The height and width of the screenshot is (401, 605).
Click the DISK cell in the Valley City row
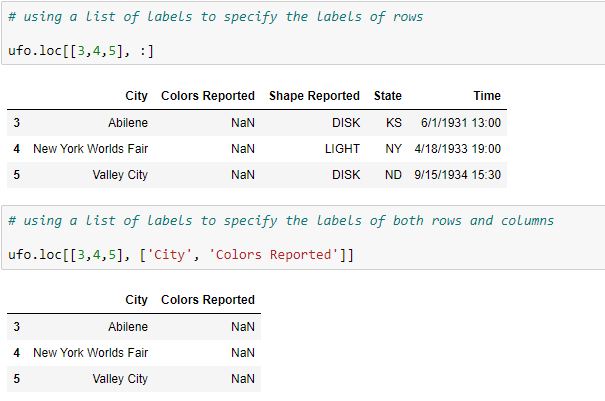[x=346, y=175]
